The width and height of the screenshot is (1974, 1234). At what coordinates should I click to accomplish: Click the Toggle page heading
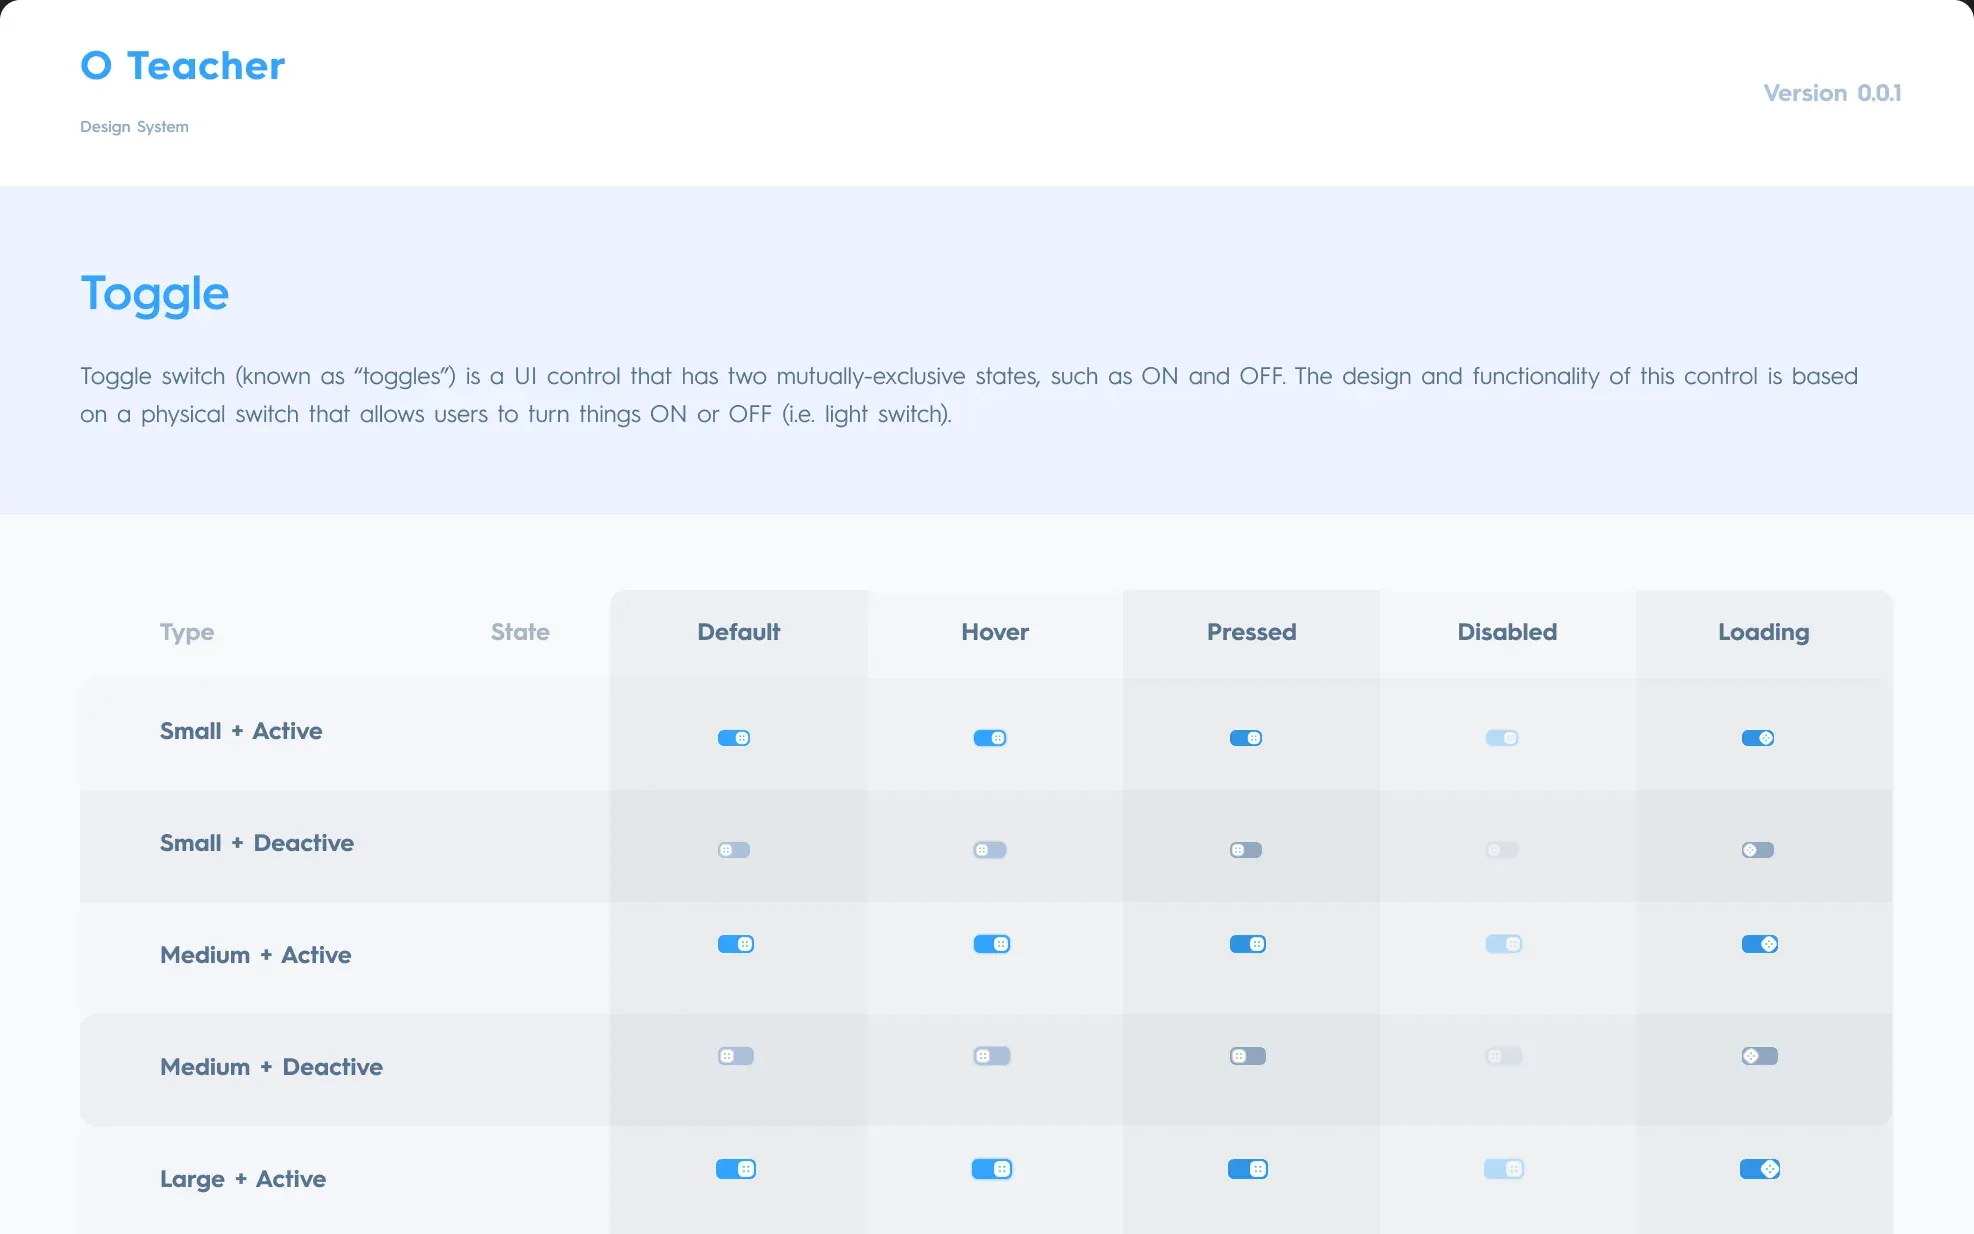pyautogui.click(x=155, y=295)
